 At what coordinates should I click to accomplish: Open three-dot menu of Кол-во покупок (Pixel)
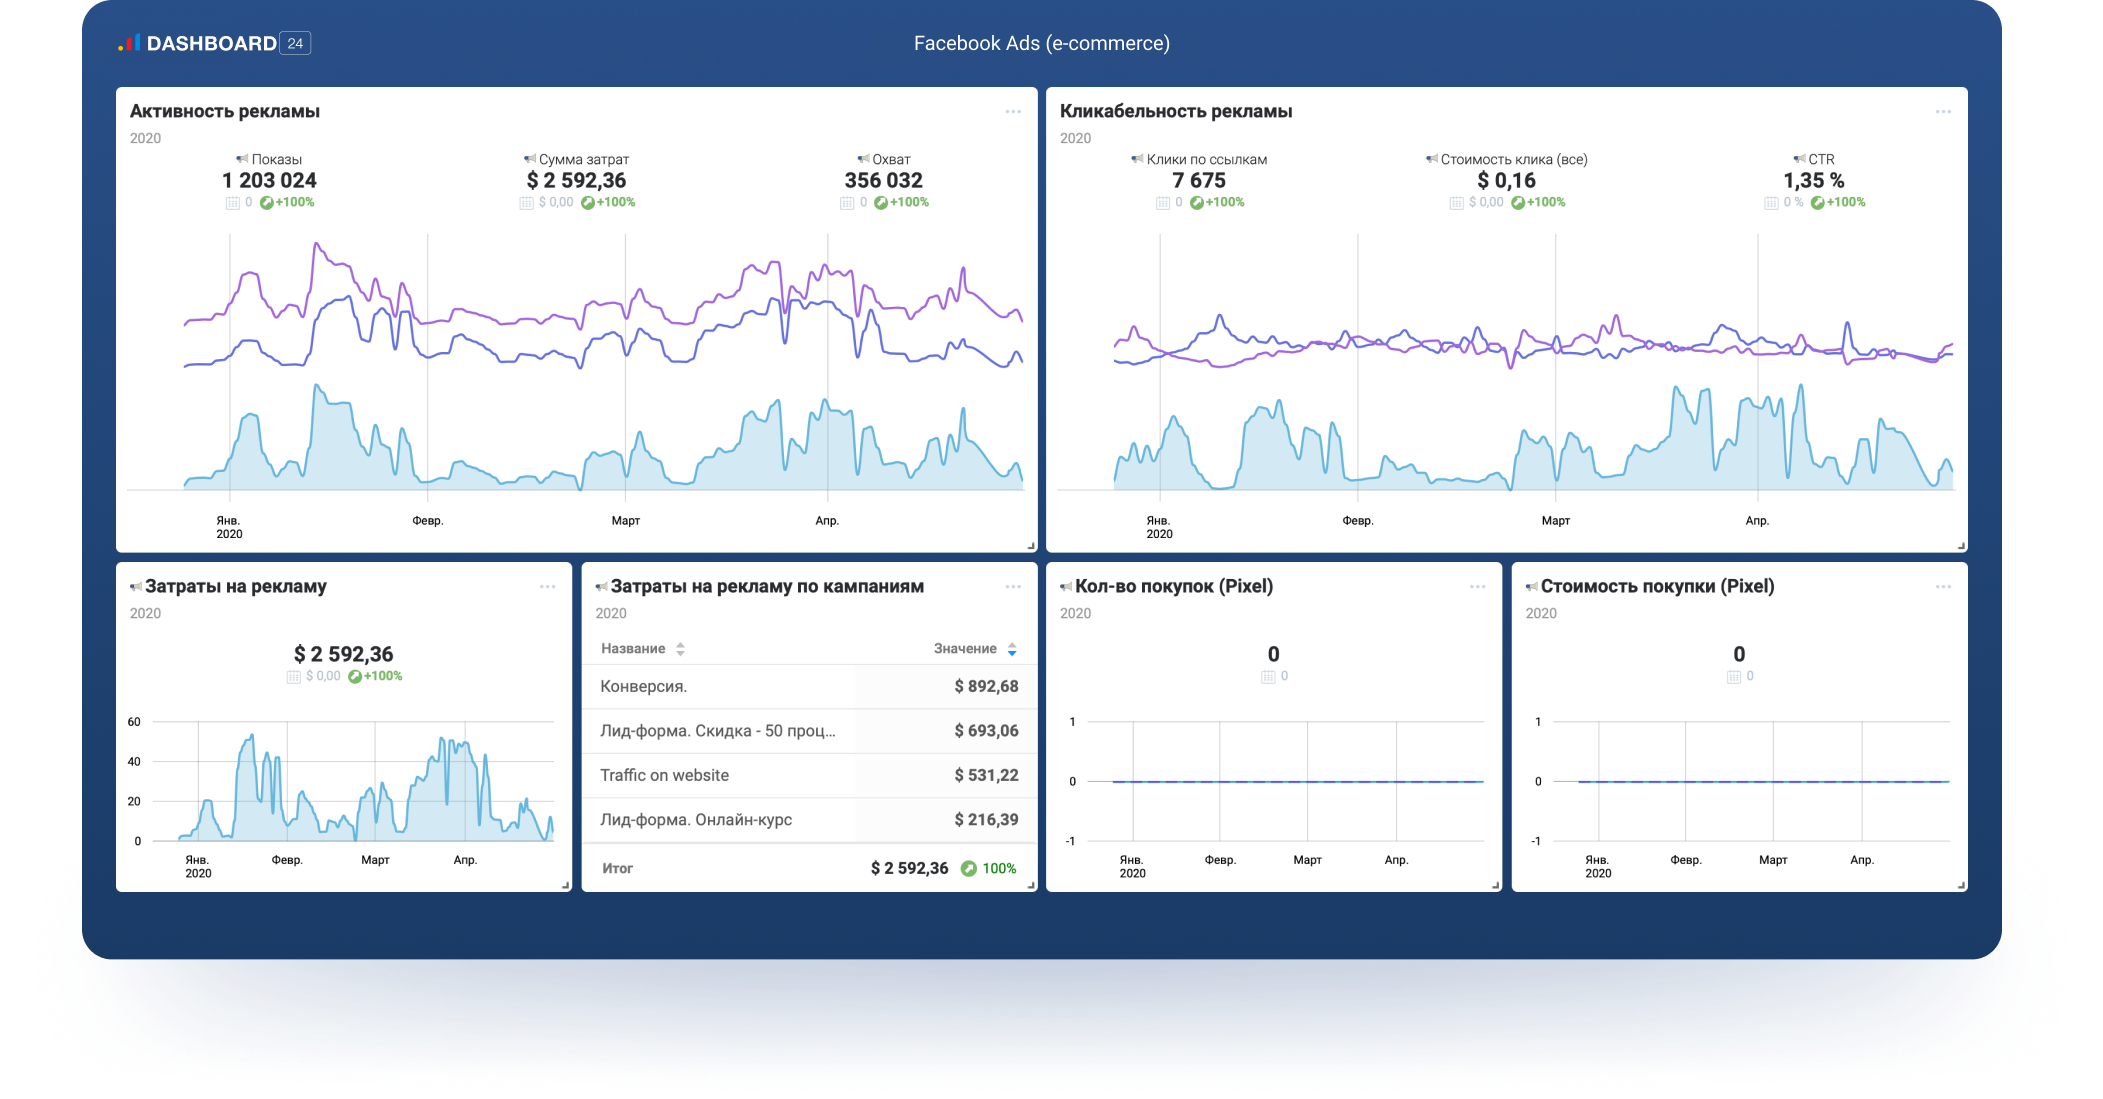coord(1477,587)
